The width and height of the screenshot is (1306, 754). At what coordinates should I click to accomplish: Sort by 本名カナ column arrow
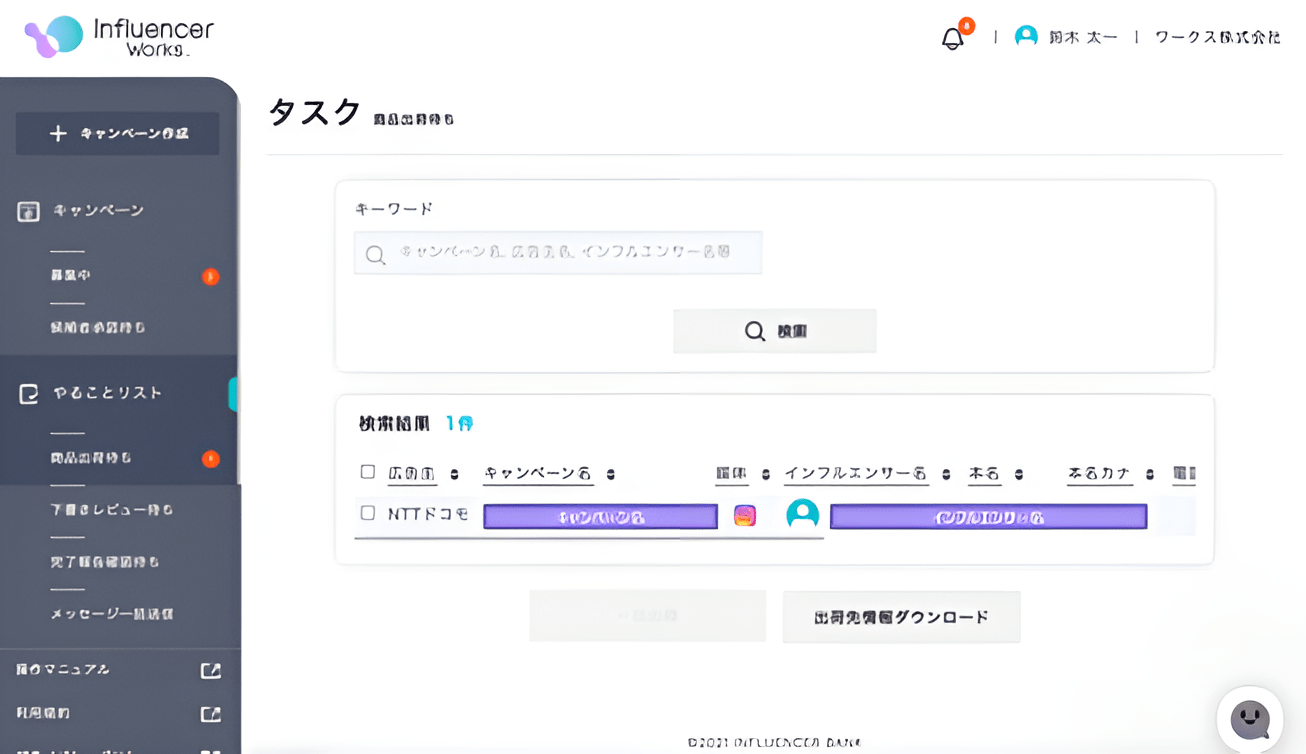pos(1150,475)
